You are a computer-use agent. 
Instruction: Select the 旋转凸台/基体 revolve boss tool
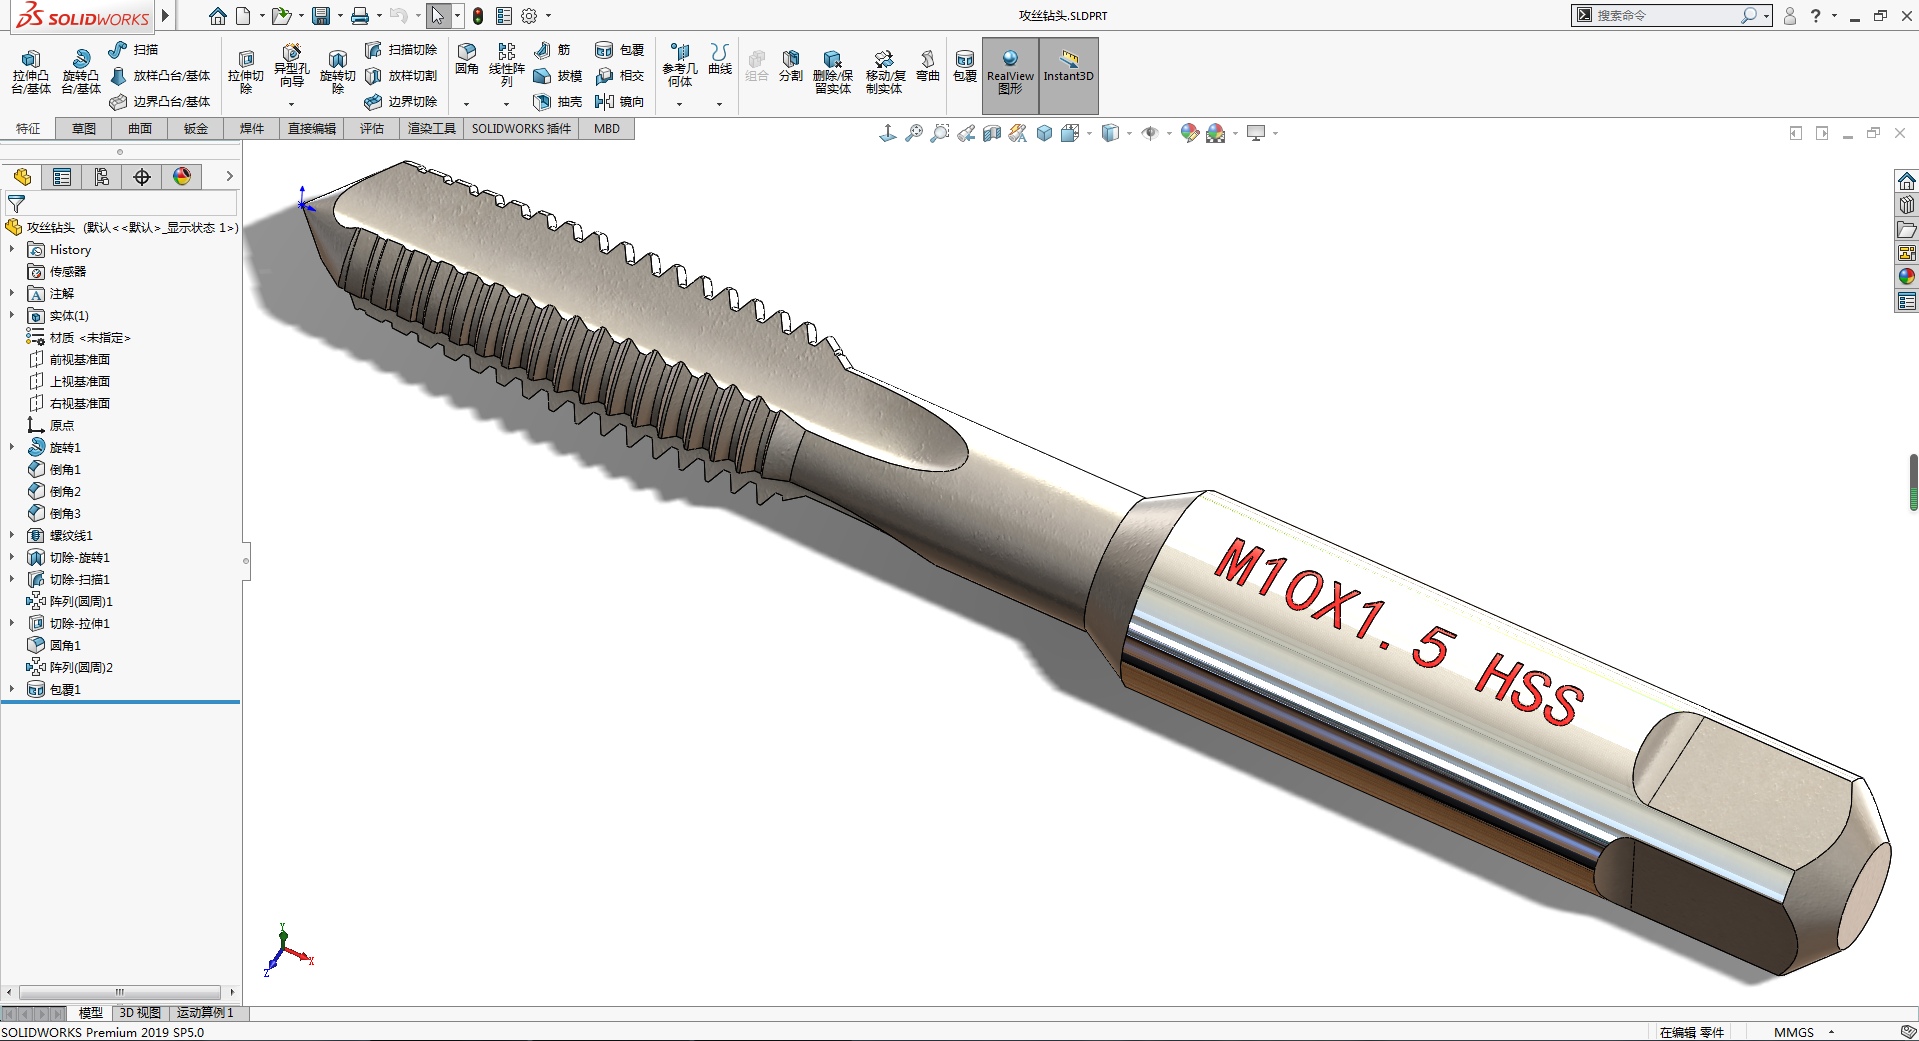tap(81, 72)
